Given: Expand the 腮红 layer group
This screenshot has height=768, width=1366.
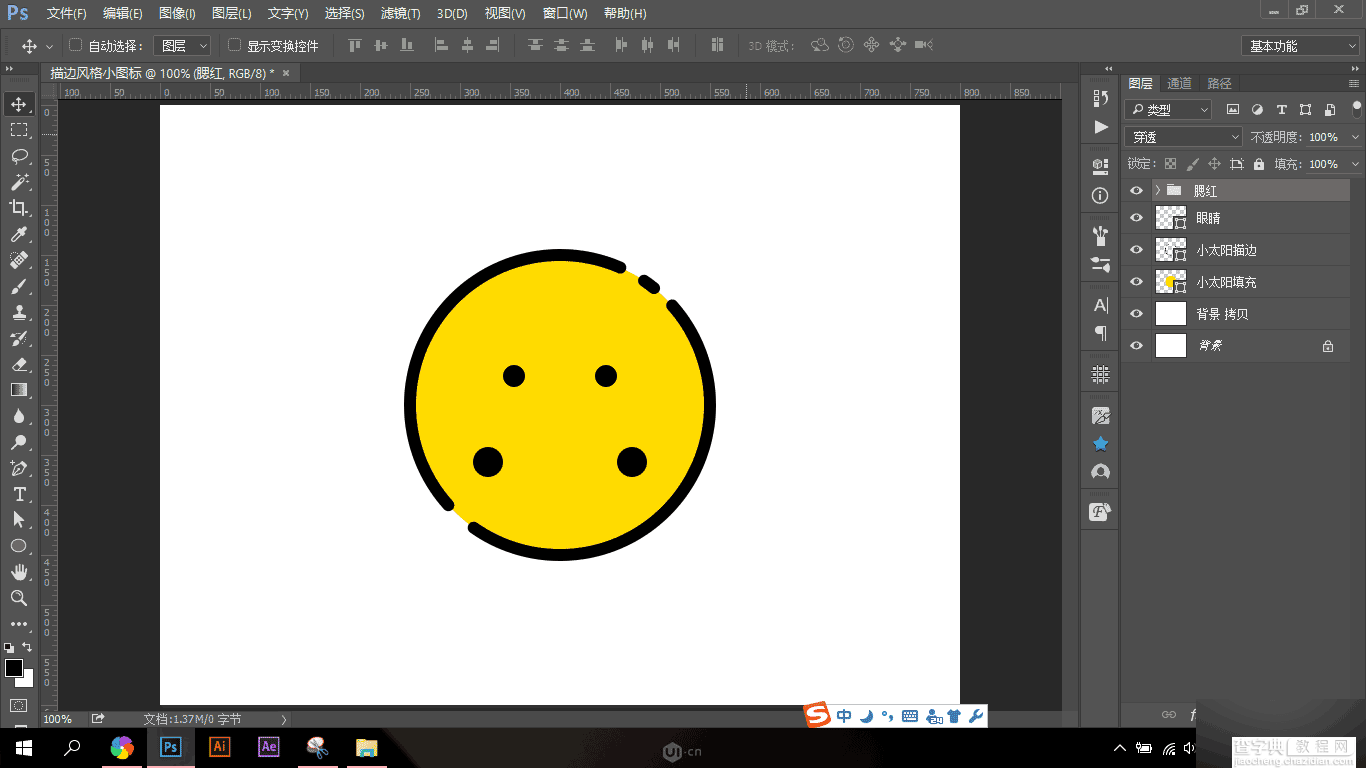Looking at the screenshot, I should (1157, 190).
